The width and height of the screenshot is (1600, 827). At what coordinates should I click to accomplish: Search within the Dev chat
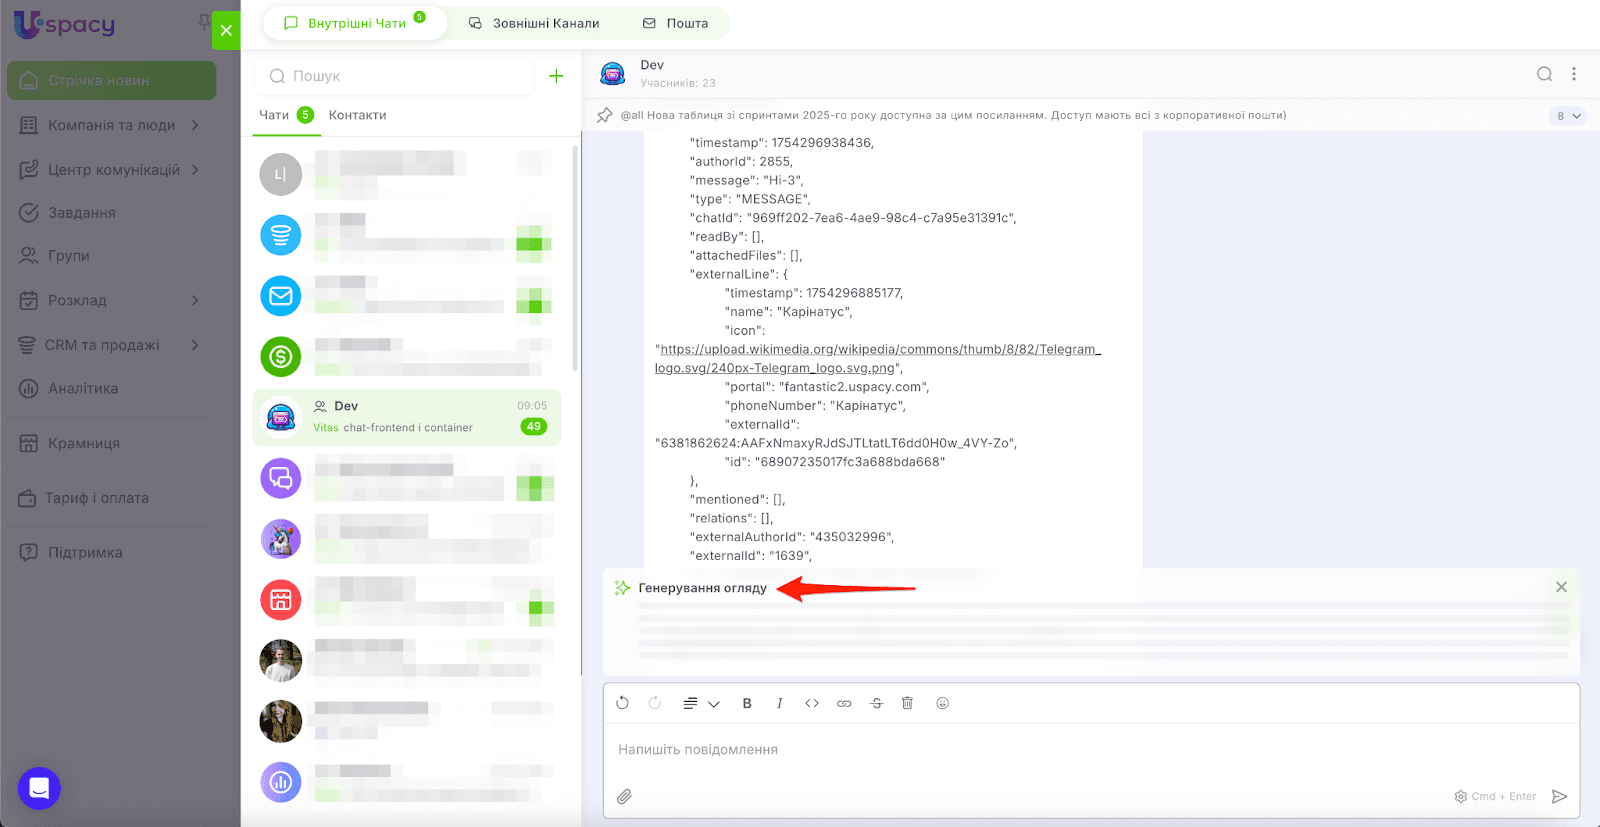pos(1545,74)
